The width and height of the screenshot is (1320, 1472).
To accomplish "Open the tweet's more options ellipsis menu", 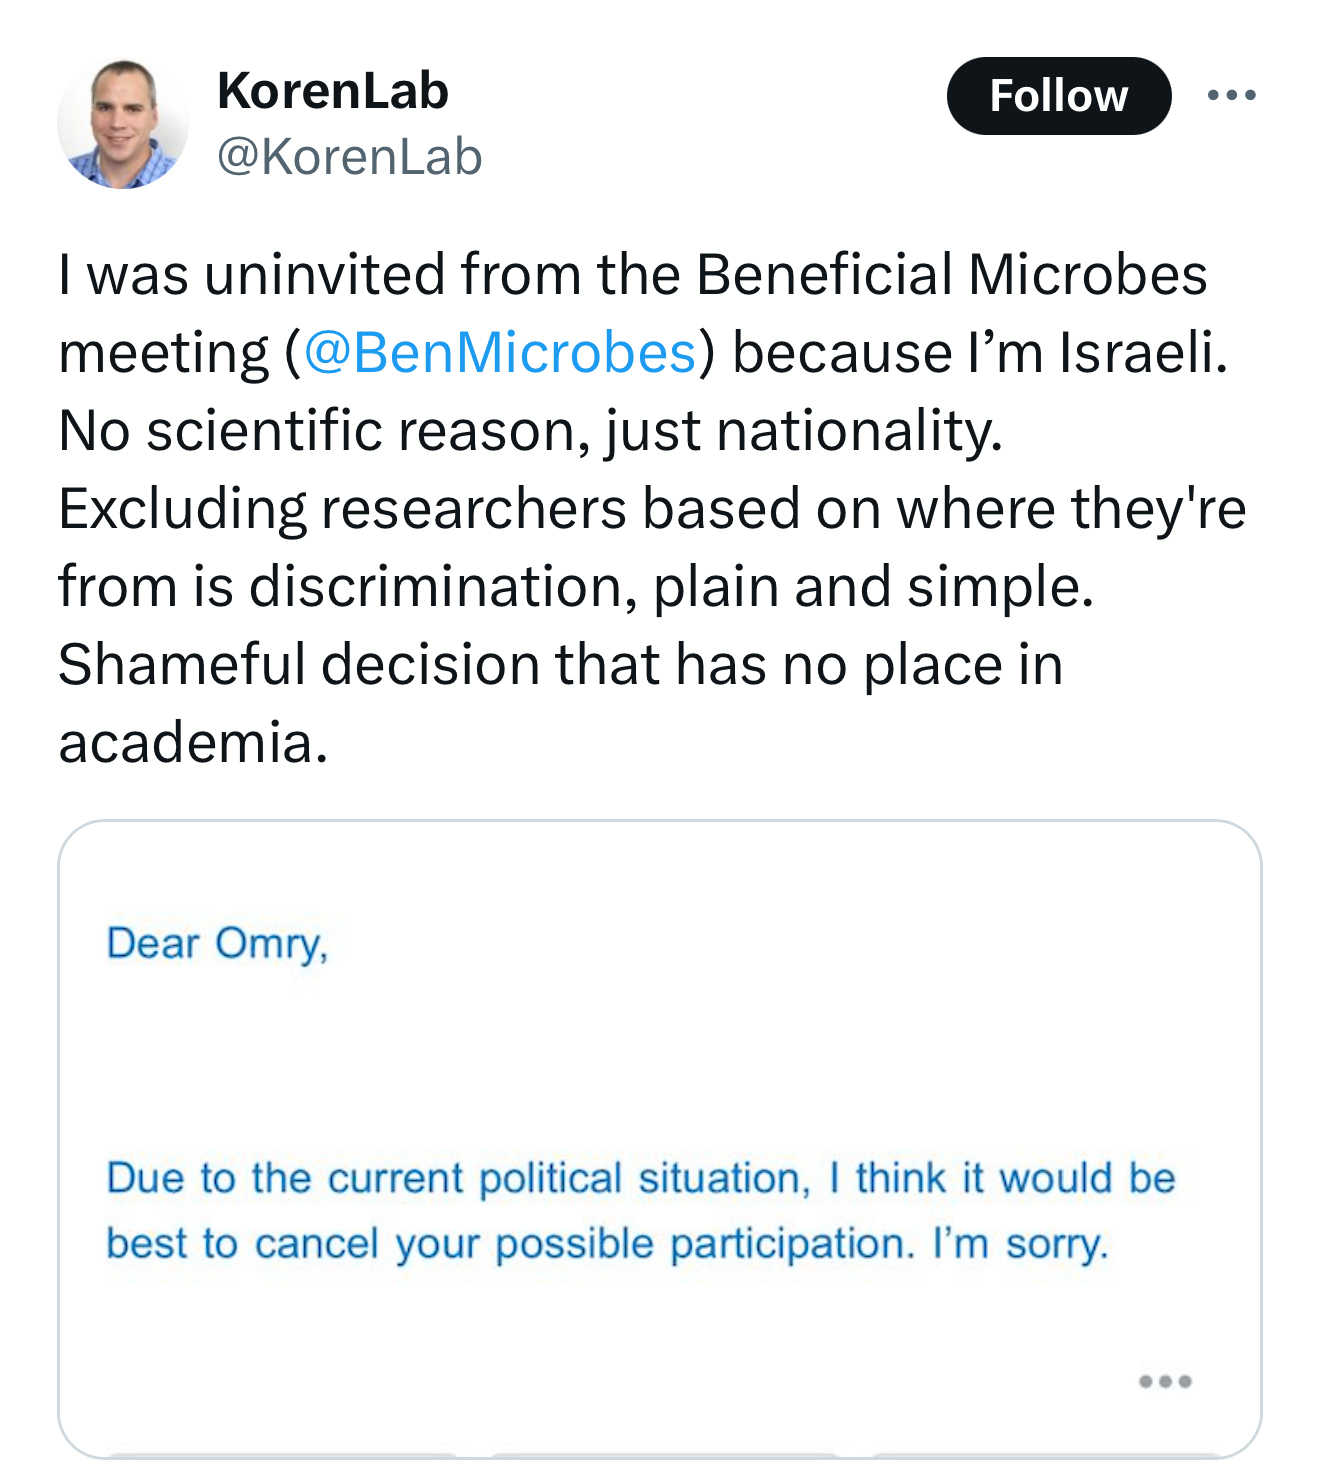I will [x=1231, y=96].
